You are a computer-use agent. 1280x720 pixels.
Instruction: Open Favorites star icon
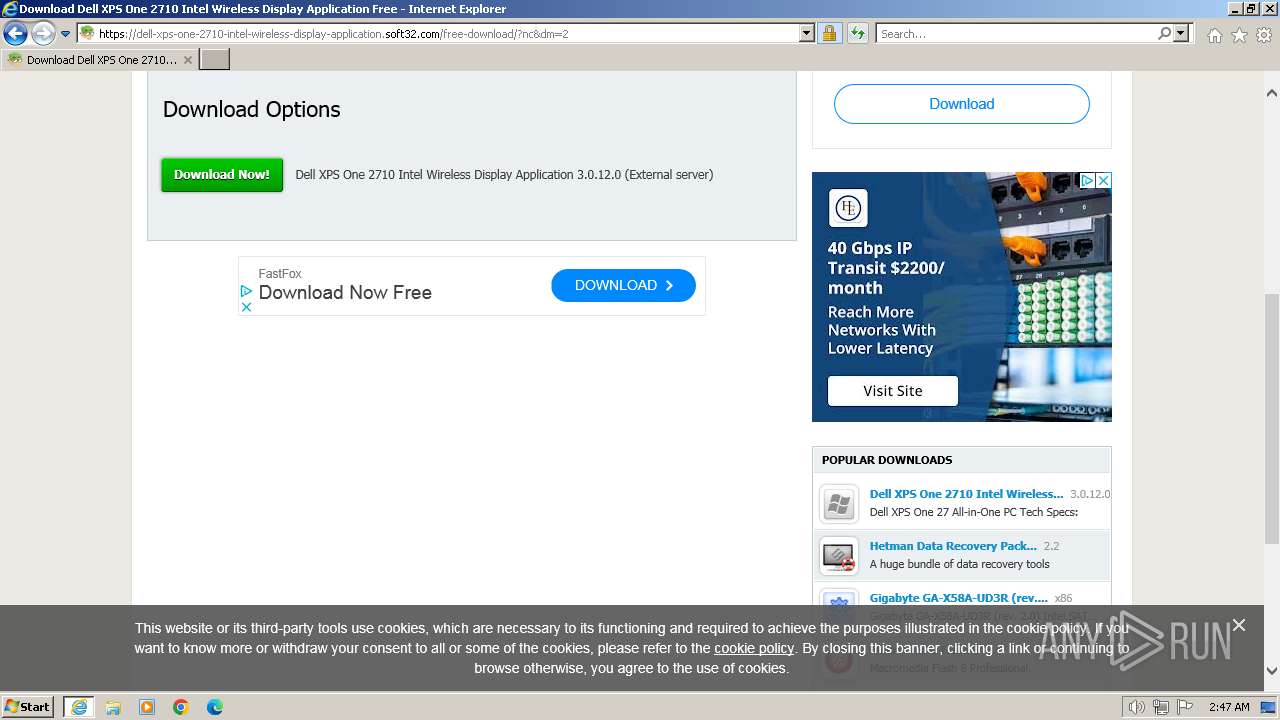1239,35
